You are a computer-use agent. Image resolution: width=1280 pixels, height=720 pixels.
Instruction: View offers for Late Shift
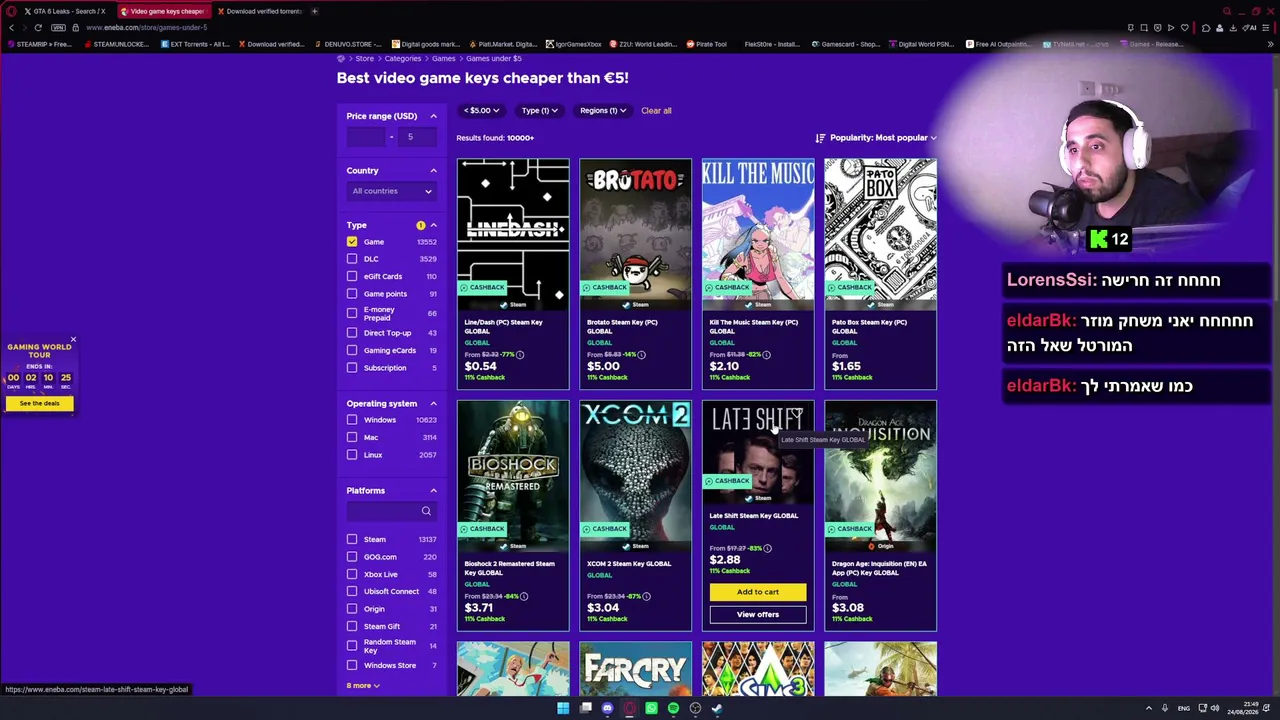(758, 615)
